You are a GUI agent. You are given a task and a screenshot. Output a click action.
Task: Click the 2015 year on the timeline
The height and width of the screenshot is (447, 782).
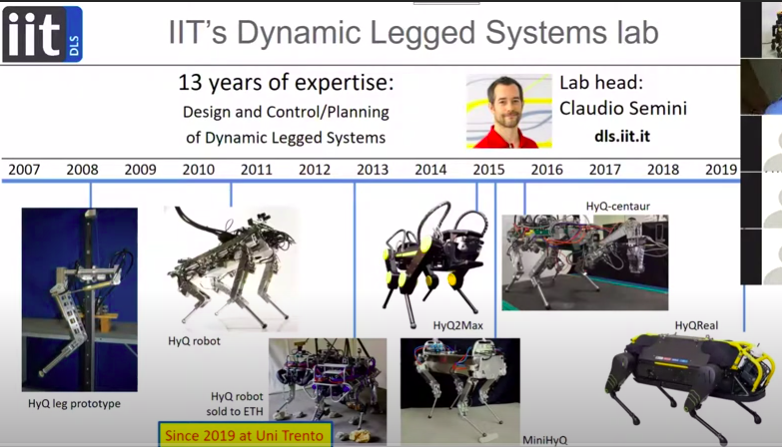[x=489, y=170]
